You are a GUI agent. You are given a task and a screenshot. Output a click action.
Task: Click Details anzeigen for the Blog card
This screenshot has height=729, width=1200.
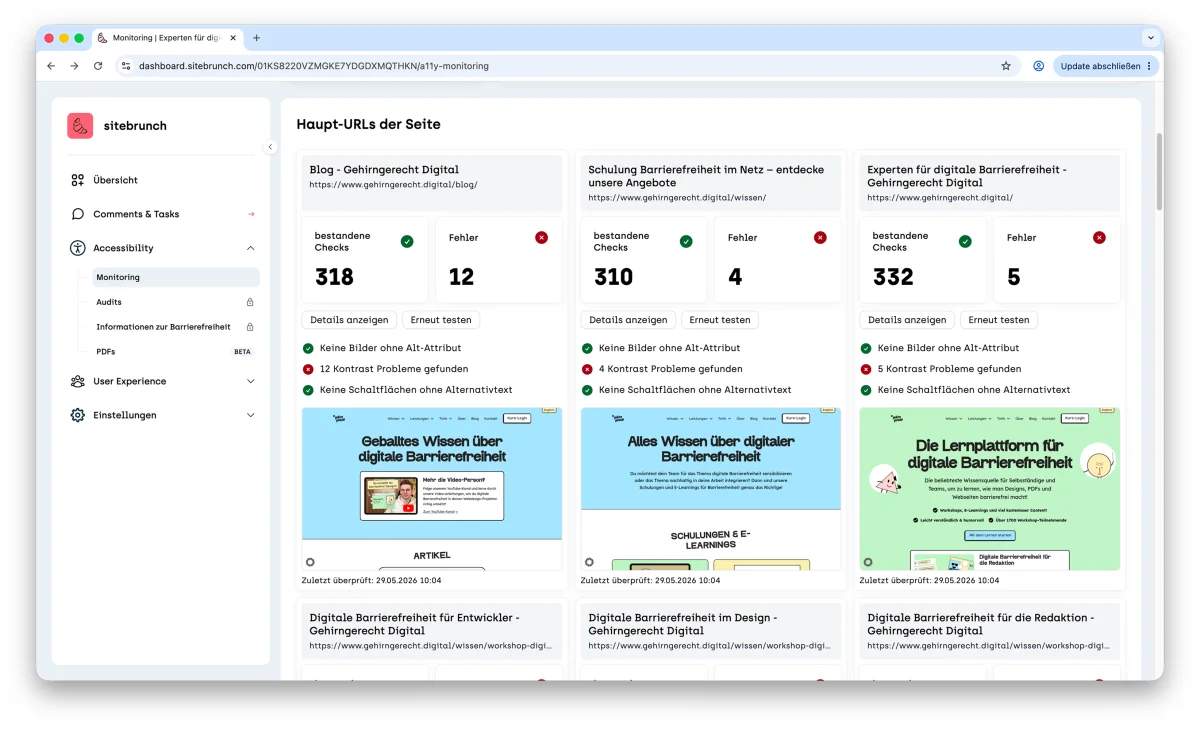(x=349, y=320)
